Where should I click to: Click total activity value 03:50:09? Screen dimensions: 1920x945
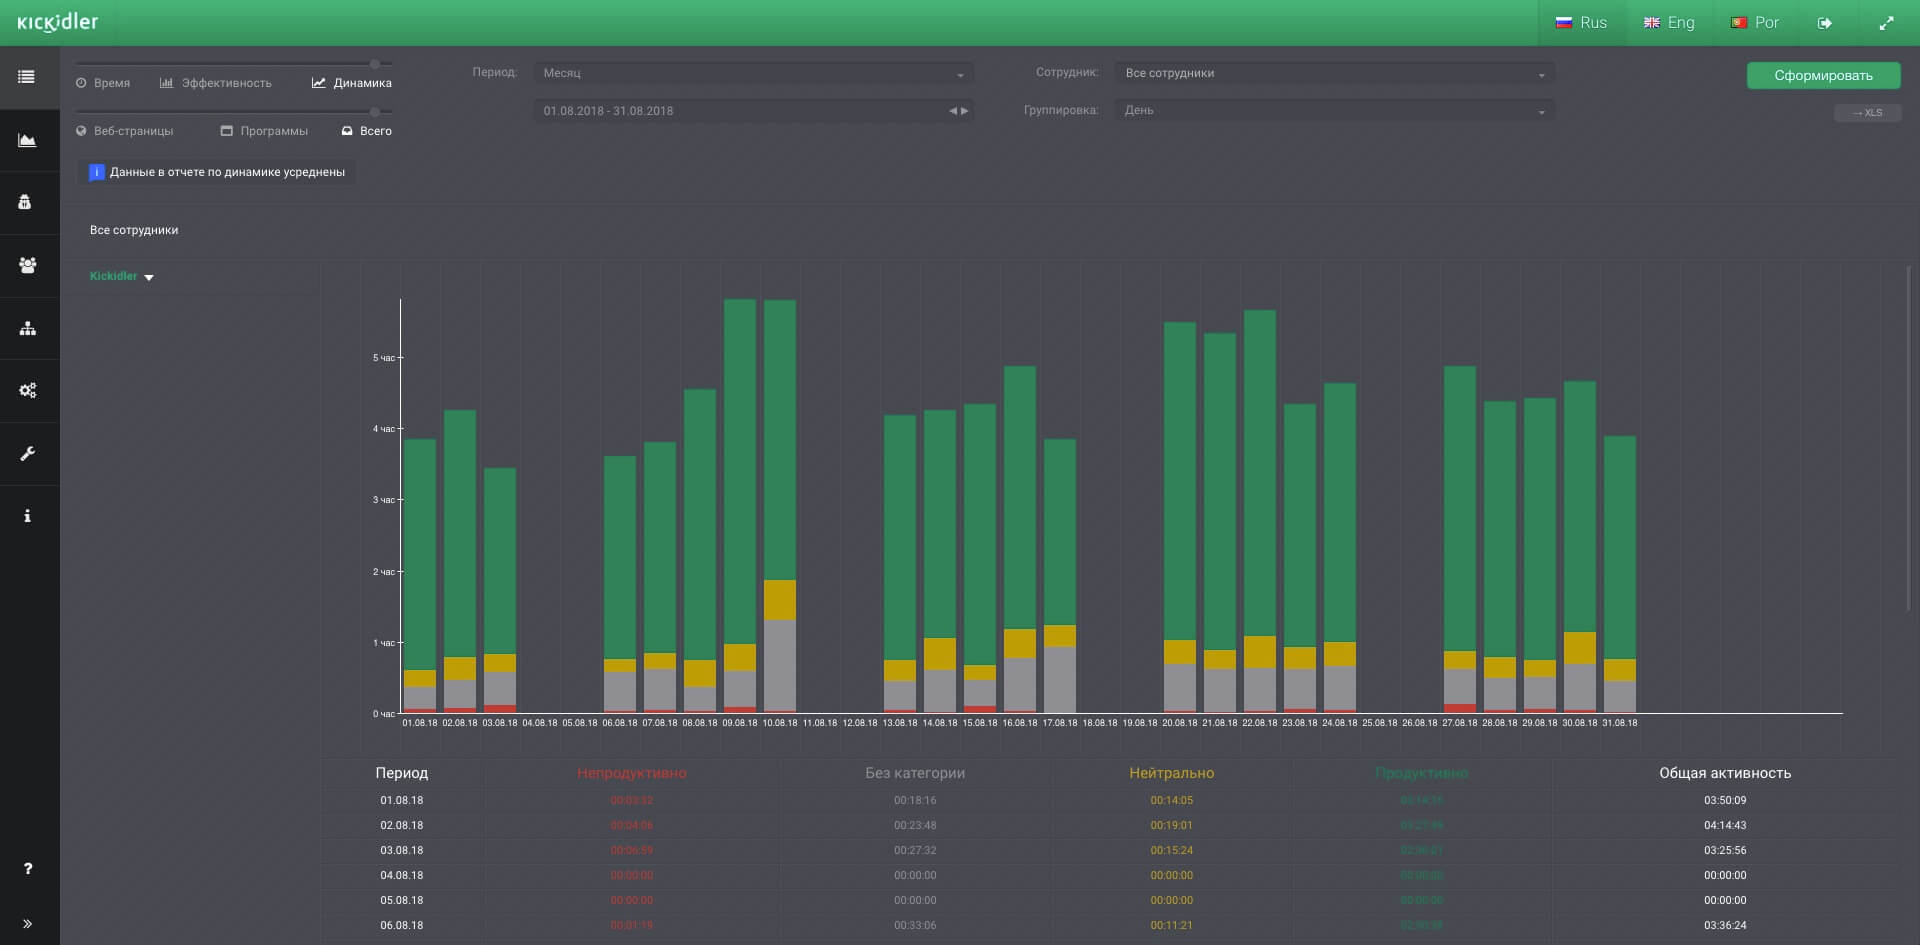(1725, 800)
